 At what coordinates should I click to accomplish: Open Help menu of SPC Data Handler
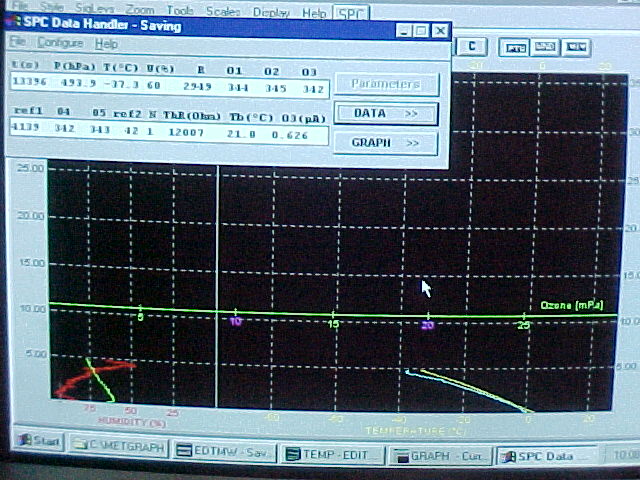click(106, 44)
